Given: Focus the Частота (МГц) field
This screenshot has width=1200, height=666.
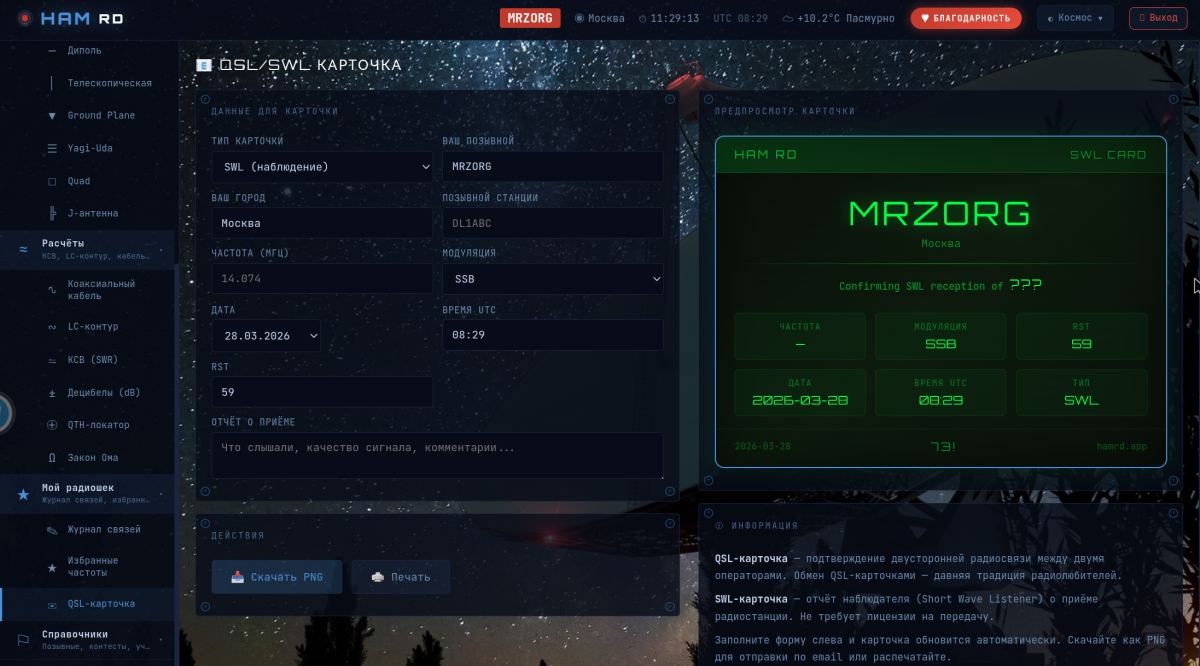Looking at the screenshot, I should [322, 279].
